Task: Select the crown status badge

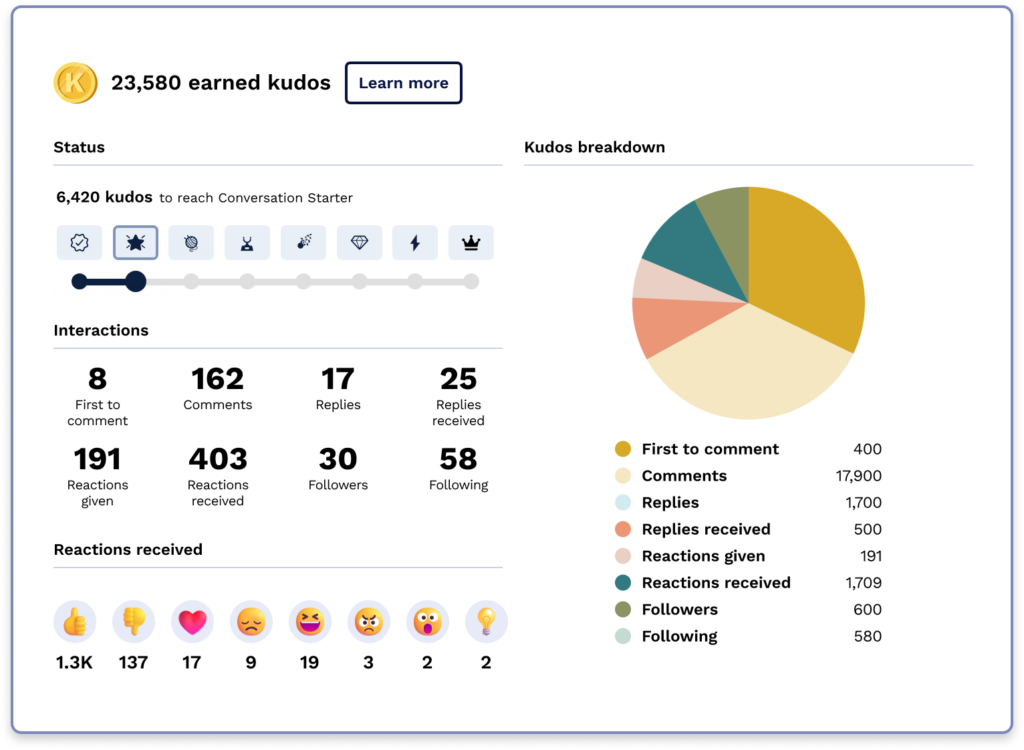Action: (471, 242)
